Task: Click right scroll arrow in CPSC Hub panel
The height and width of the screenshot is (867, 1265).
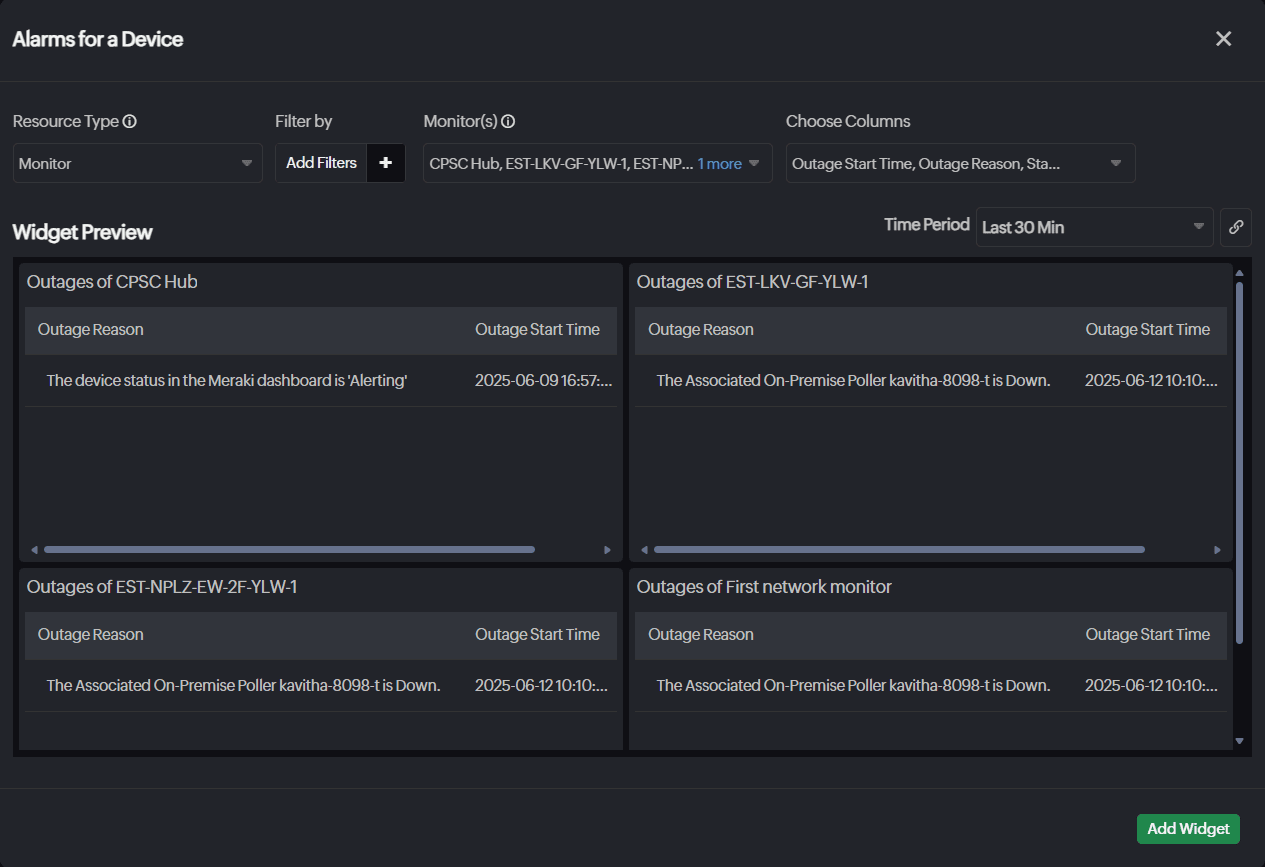Action: point(607,550)
